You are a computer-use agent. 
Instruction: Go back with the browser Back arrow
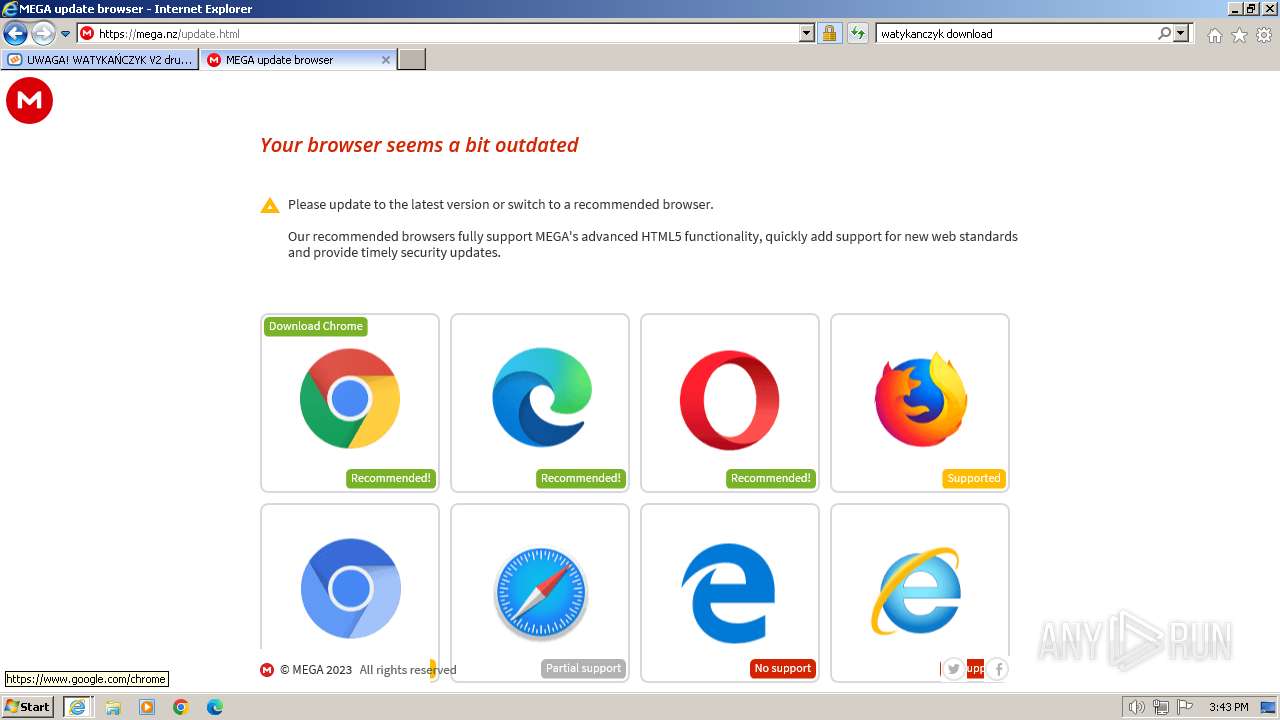coord(15,34)
